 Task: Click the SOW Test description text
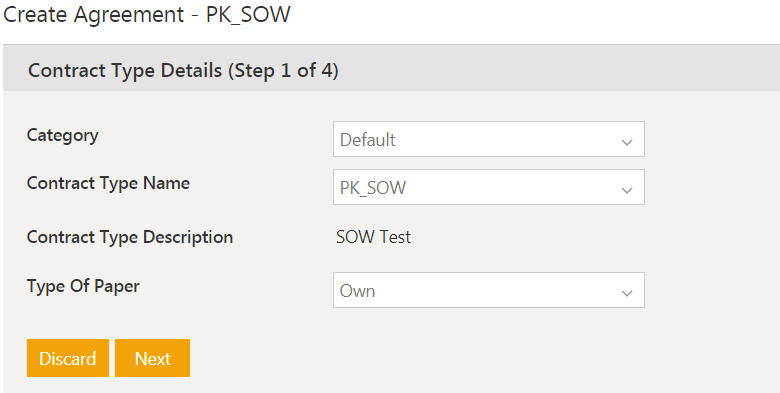pos(373,237)
